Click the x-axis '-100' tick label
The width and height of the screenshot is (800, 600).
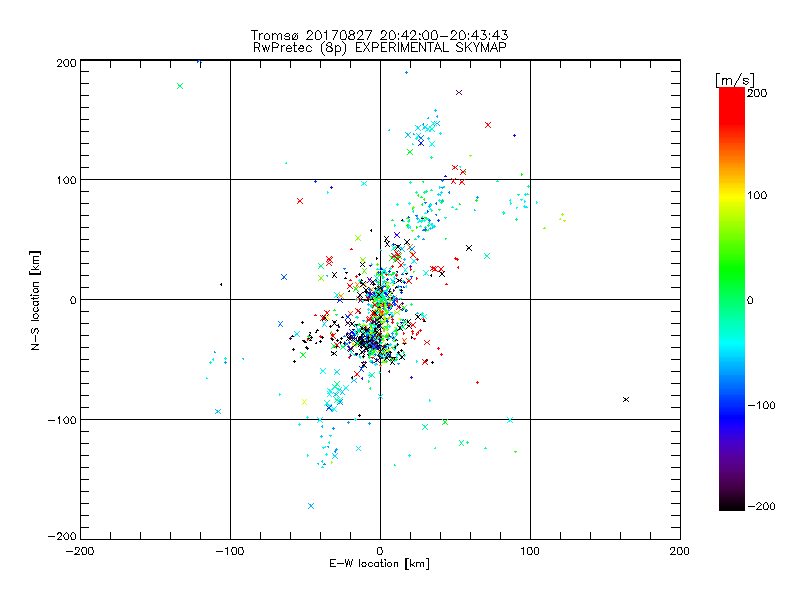point(230,551)
